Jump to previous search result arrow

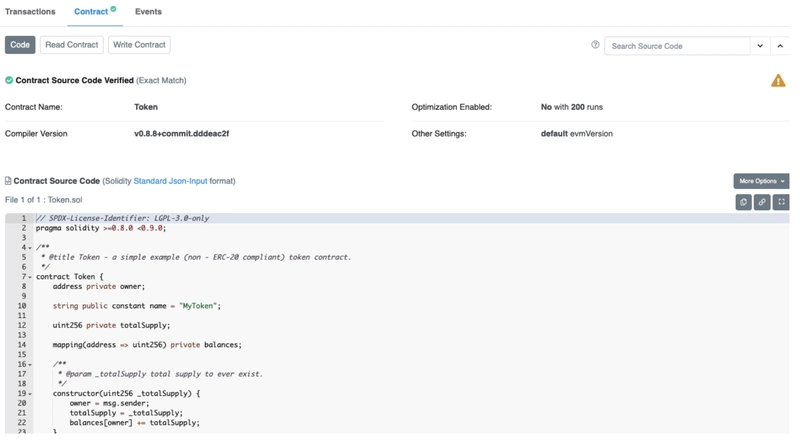780,45
